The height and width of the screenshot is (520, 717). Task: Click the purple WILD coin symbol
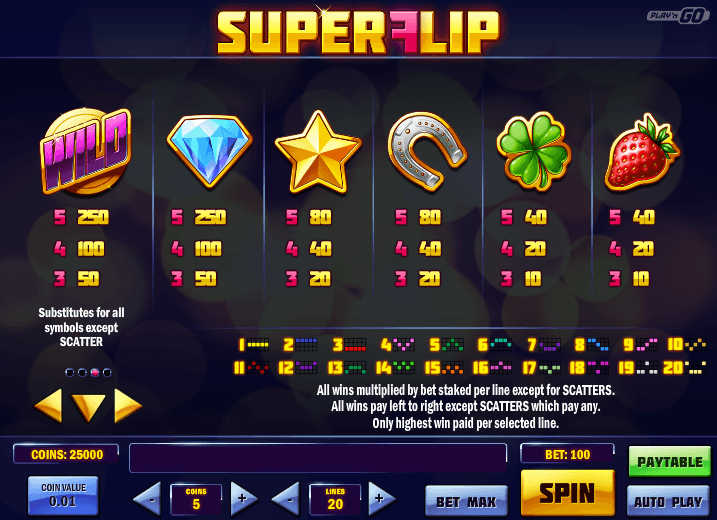click(86, 151)
